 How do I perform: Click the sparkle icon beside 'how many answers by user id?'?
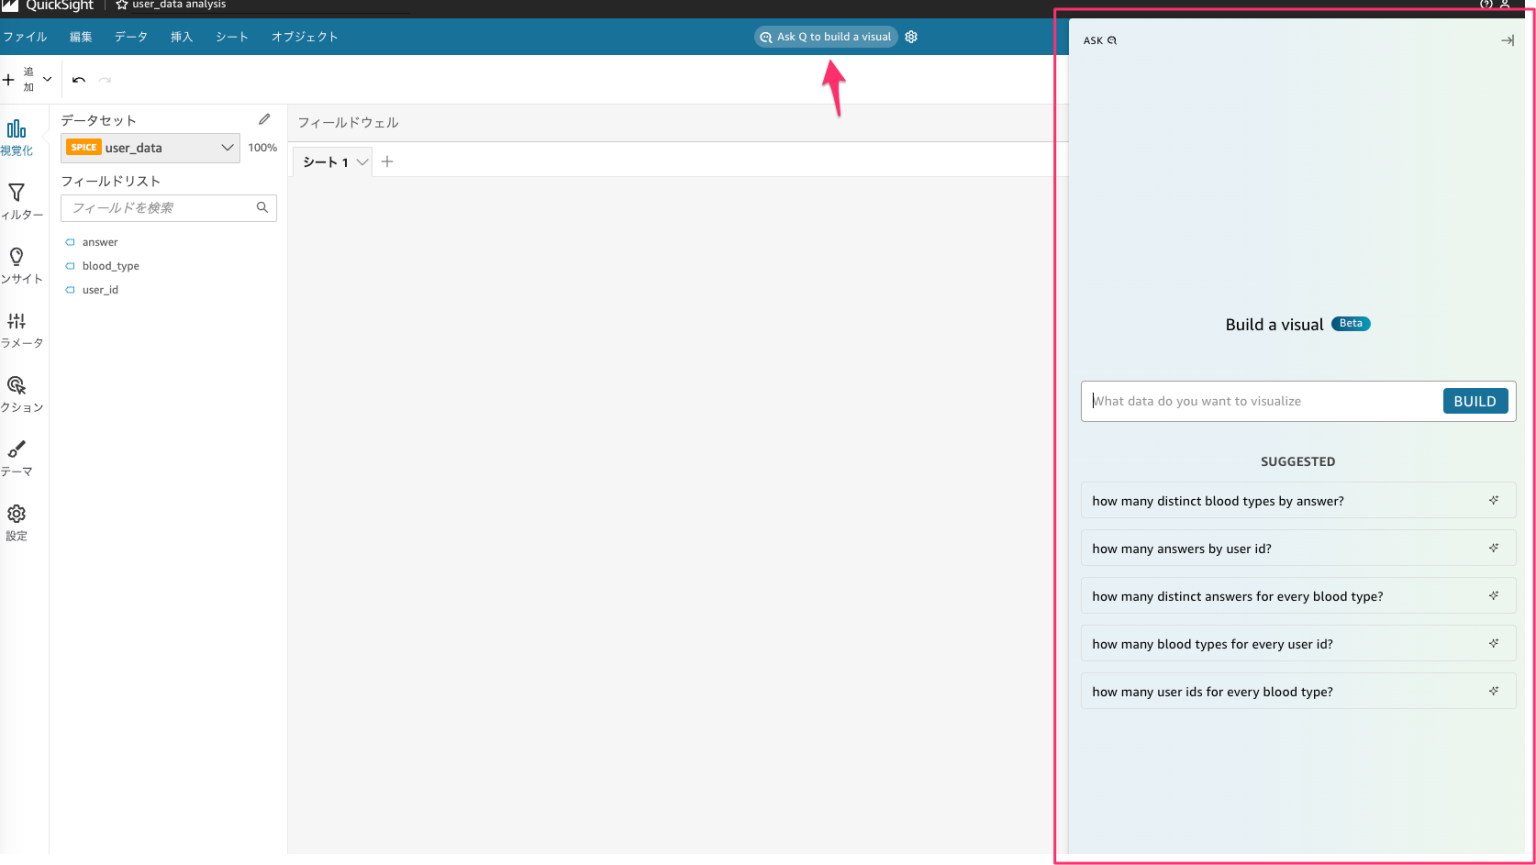tap(1493, 547)
